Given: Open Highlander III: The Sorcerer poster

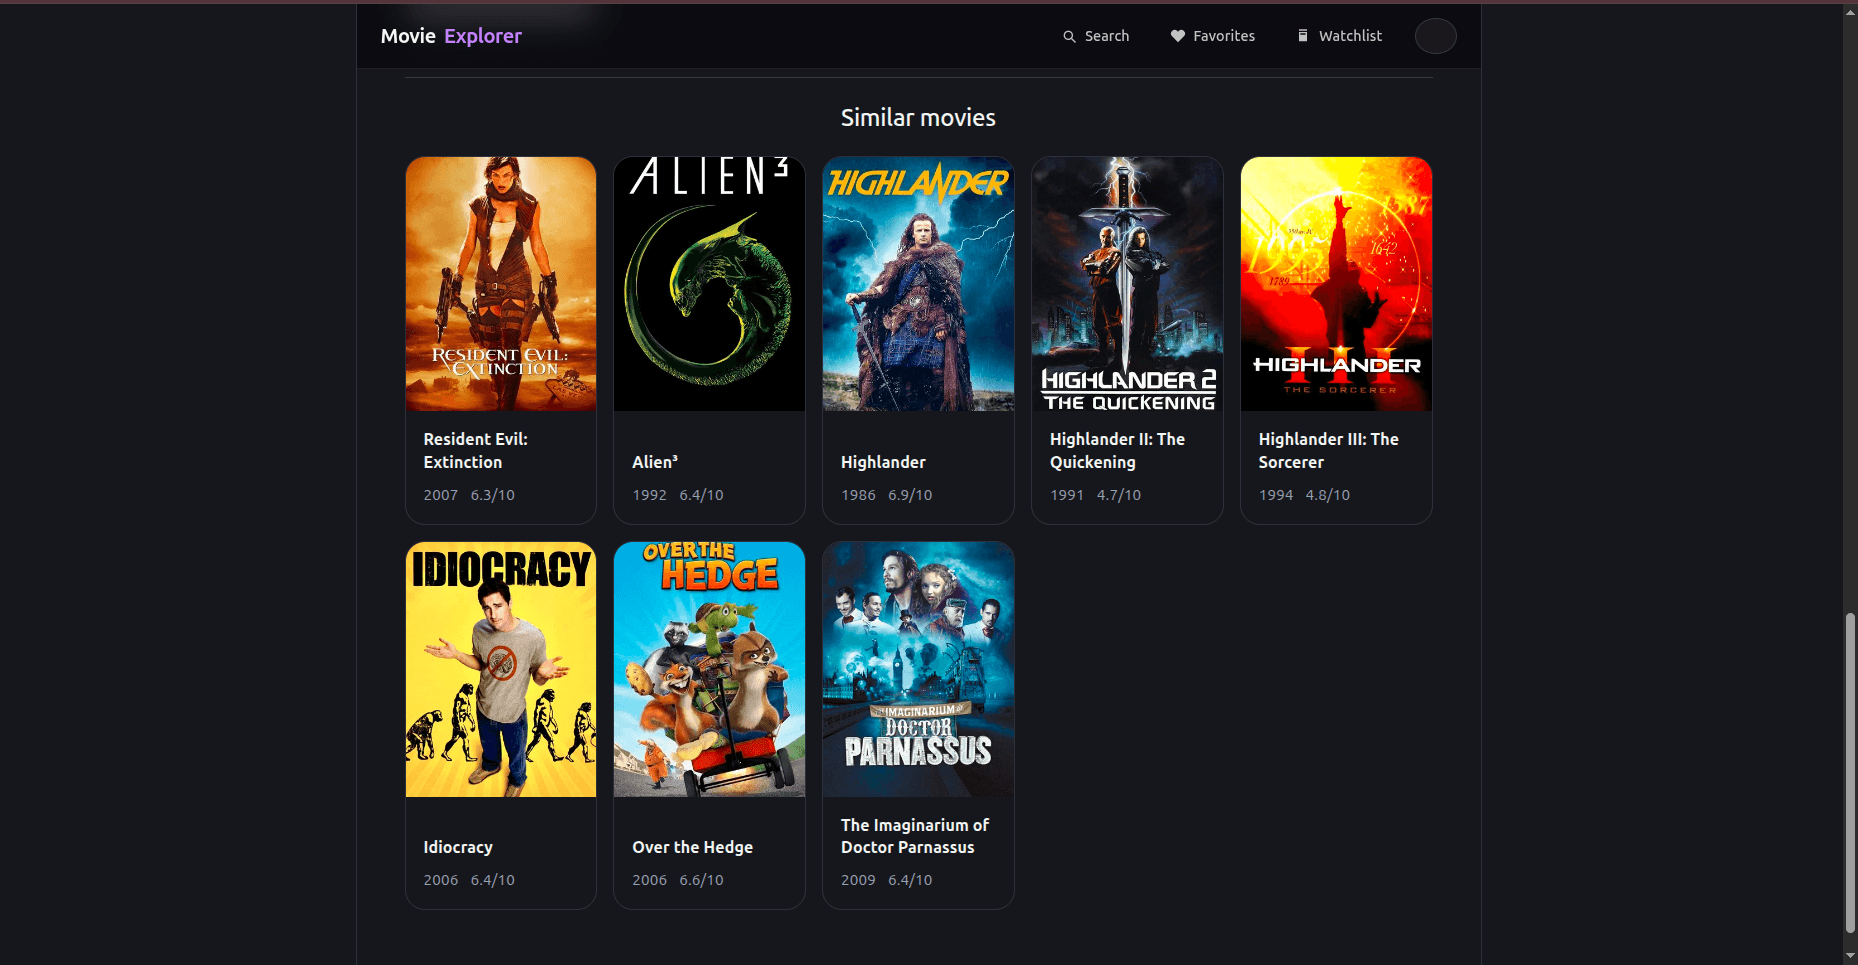Looking at the screenshot, I should (1336, 284).
